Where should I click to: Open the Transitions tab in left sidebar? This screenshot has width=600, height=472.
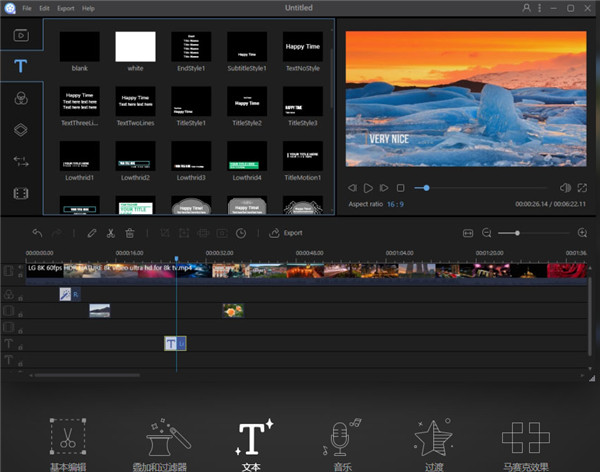point(20,161)
